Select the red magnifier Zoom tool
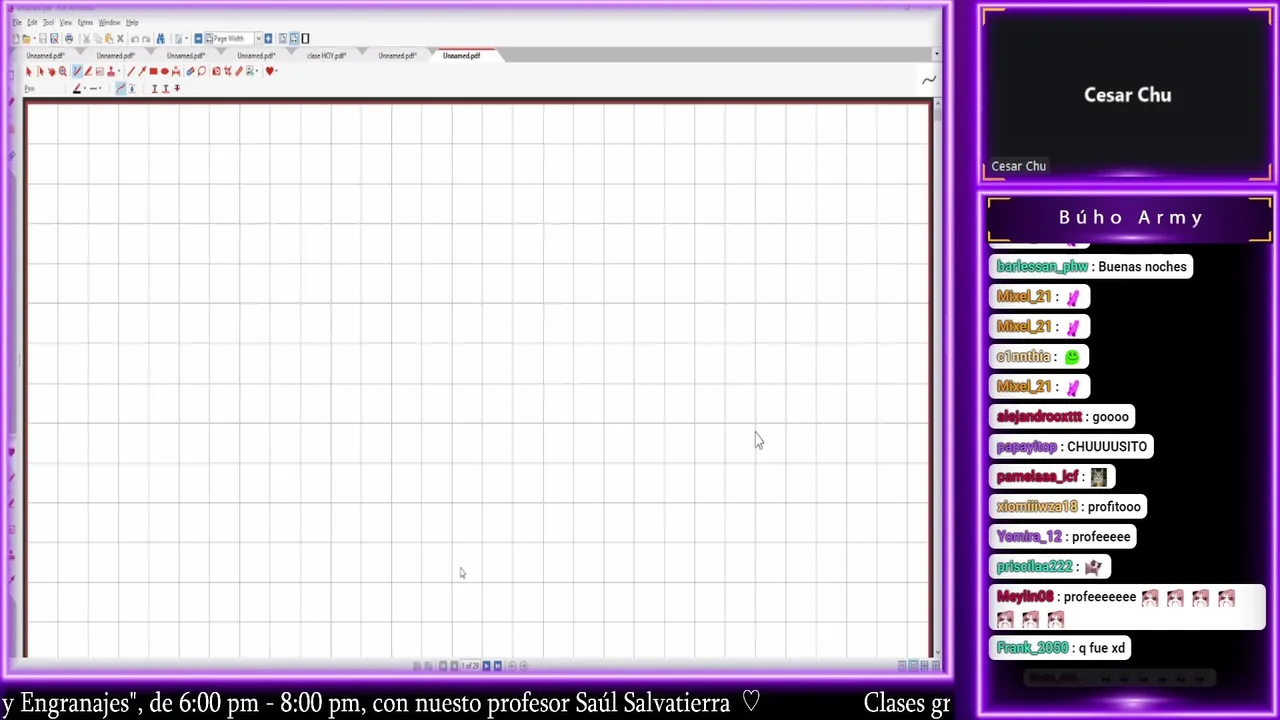 (x=63, y=71)
